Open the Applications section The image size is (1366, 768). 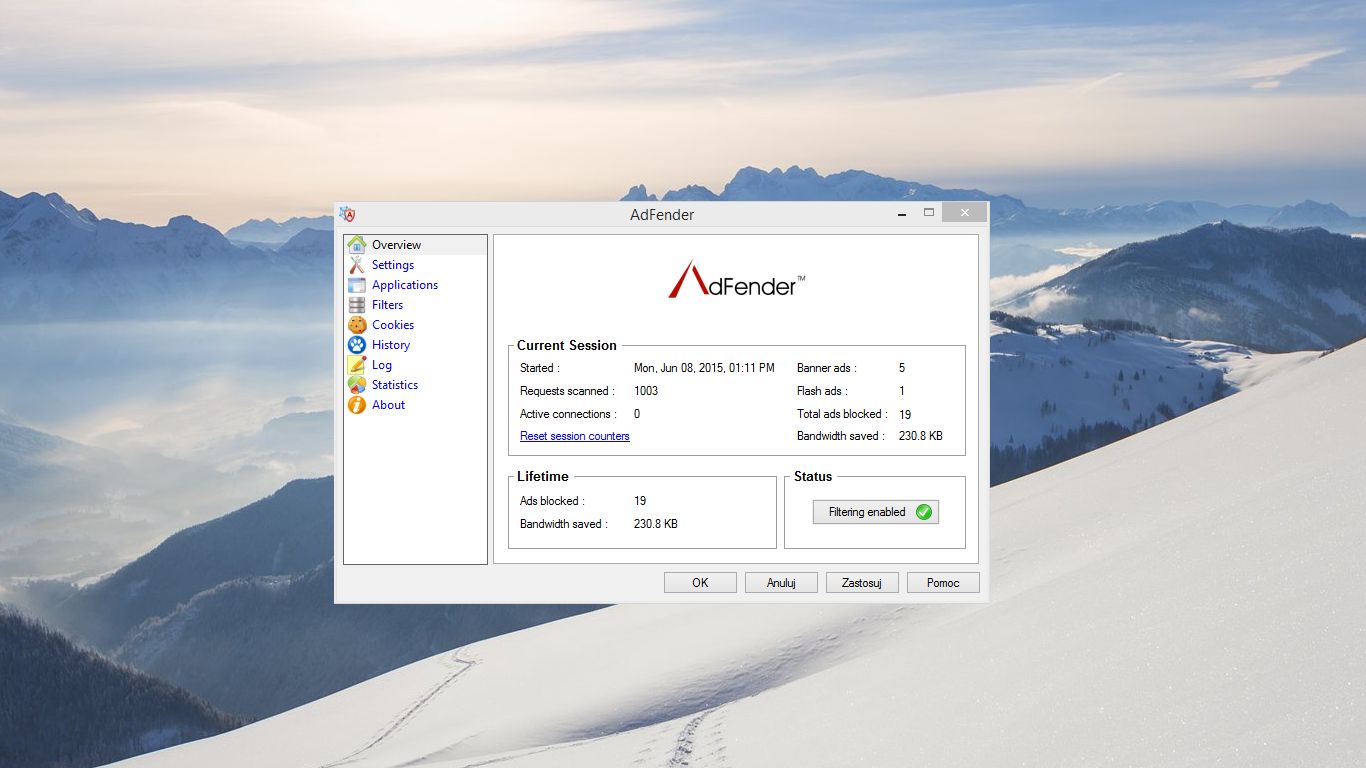pyautogui.click(x=405, y=285)
